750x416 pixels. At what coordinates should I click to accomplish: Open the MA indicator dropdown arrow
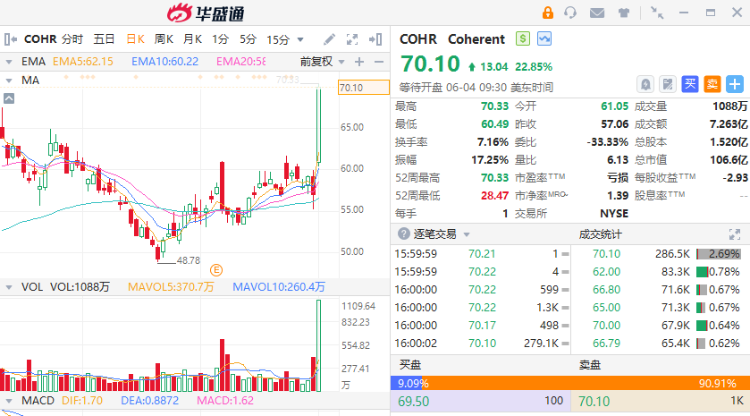coord(9,80)
